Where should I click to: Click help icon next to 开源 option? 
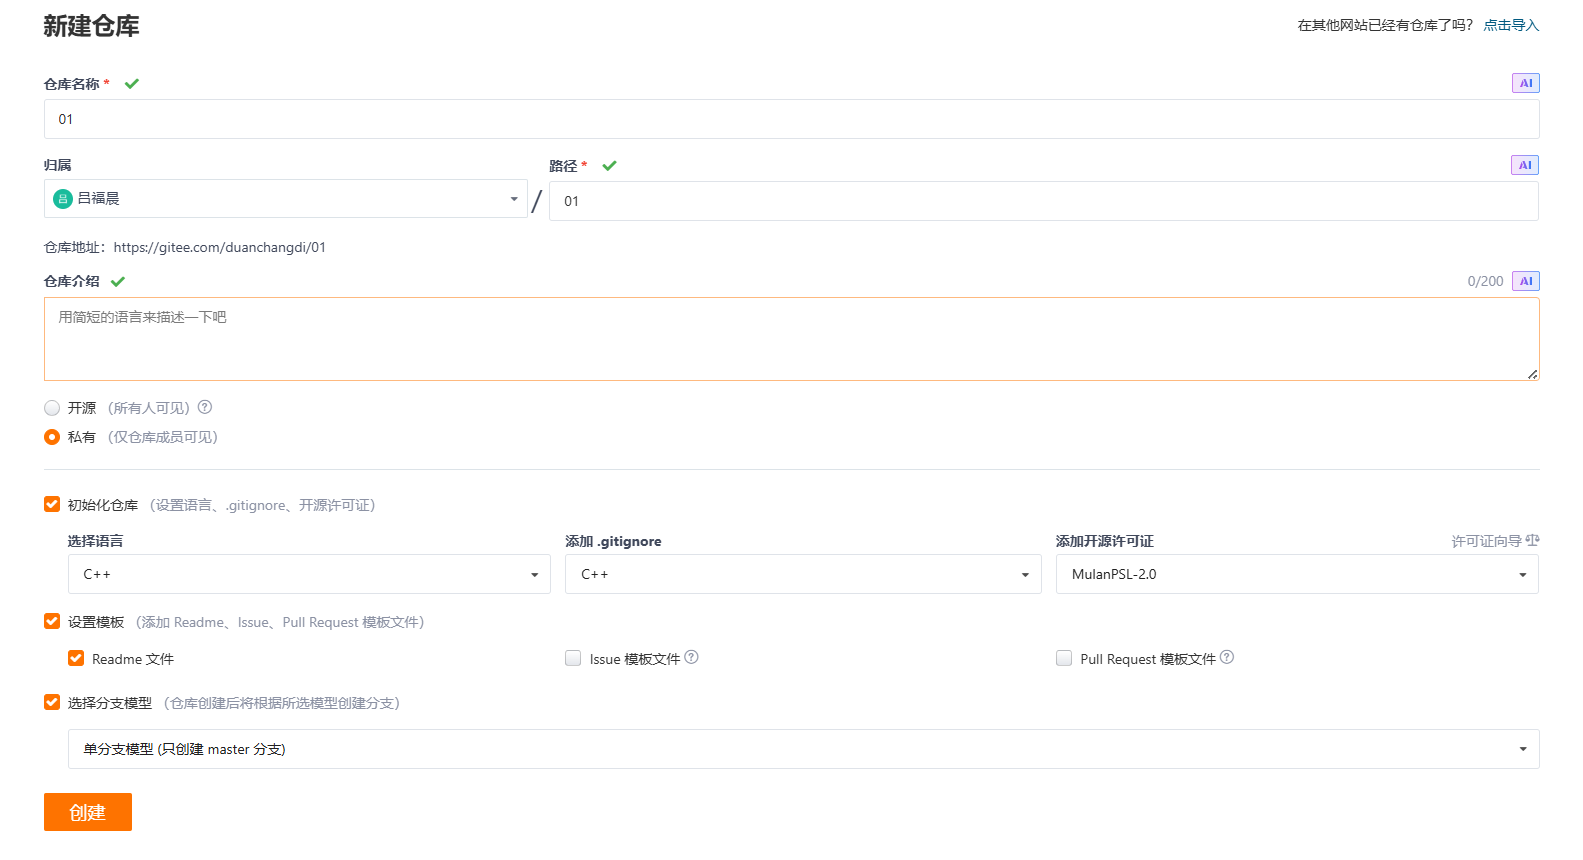coord(205,407)
